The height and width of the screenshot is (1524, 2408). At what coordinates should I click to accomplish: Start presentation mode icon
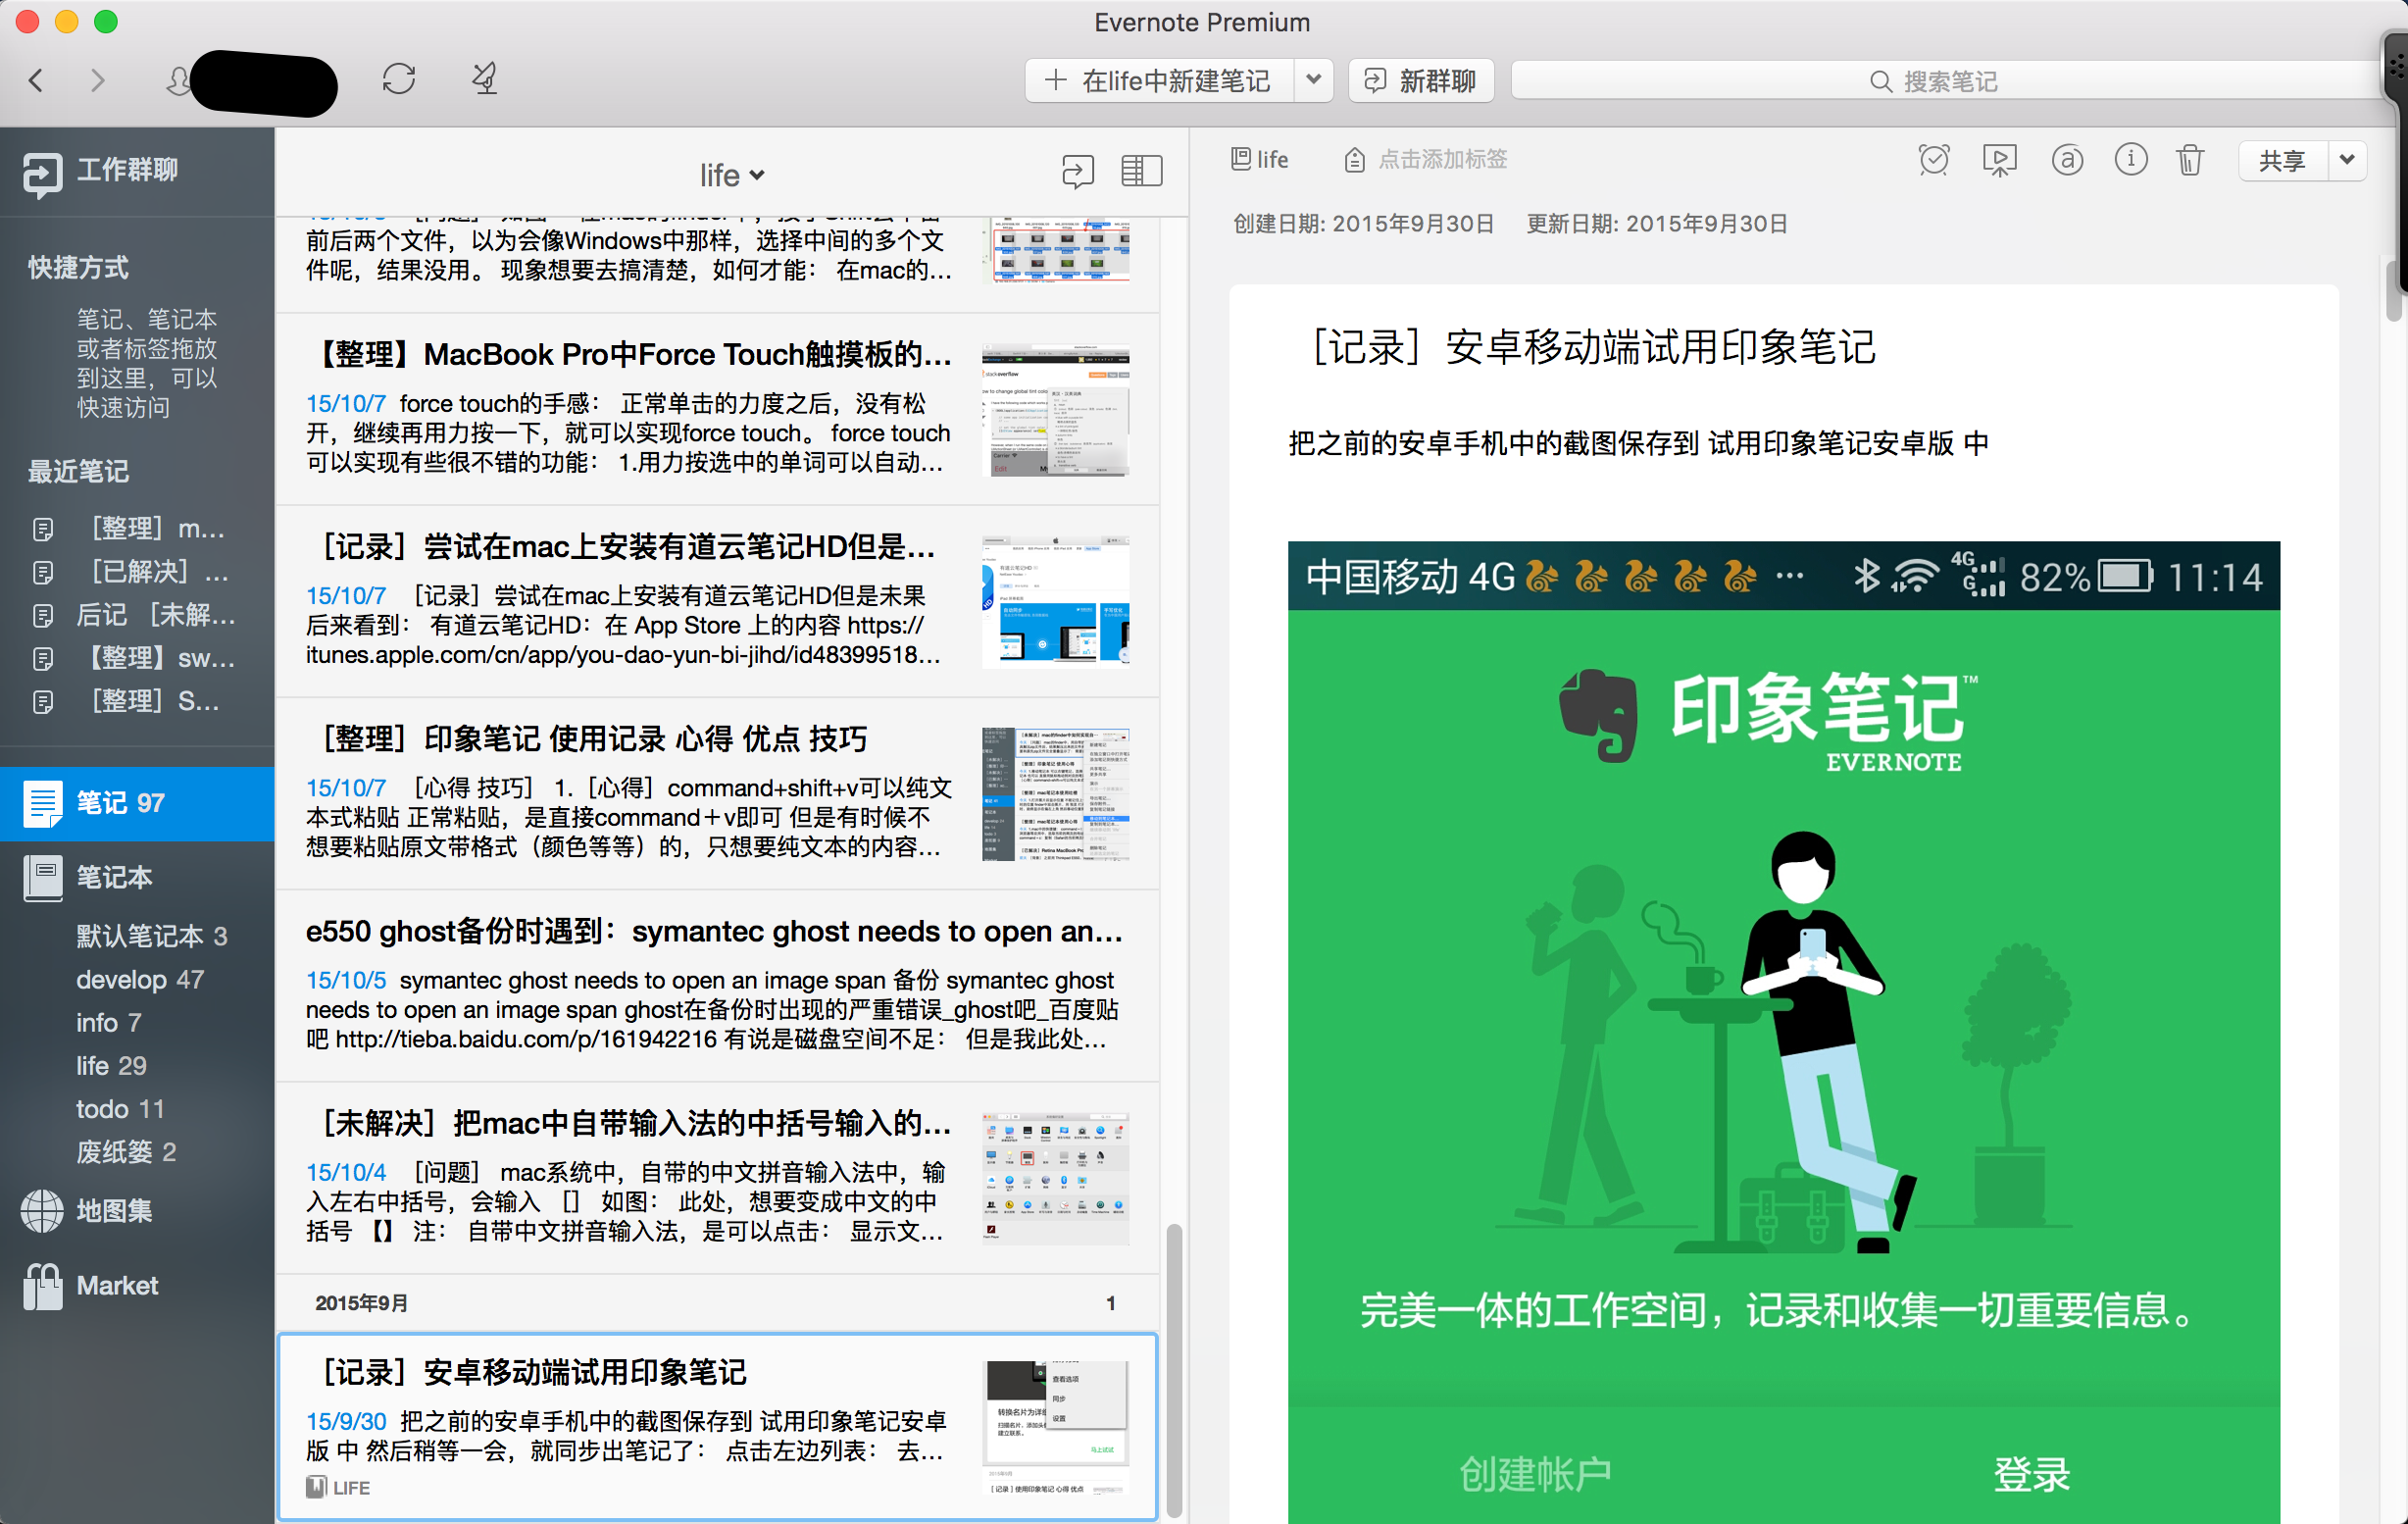click(1999, 160)
